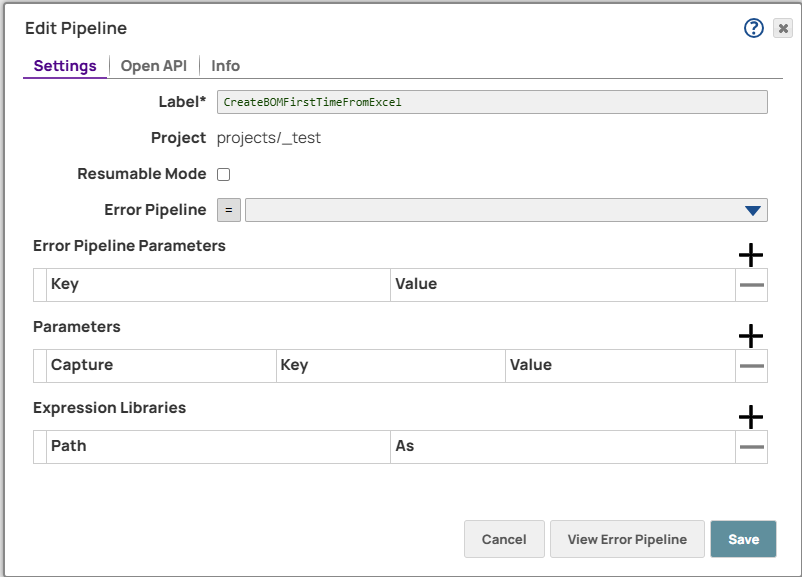Select the Capture column header in Parameters
Image resolution: width=802 pixels, height=577 pixels.
pos(161,366)
